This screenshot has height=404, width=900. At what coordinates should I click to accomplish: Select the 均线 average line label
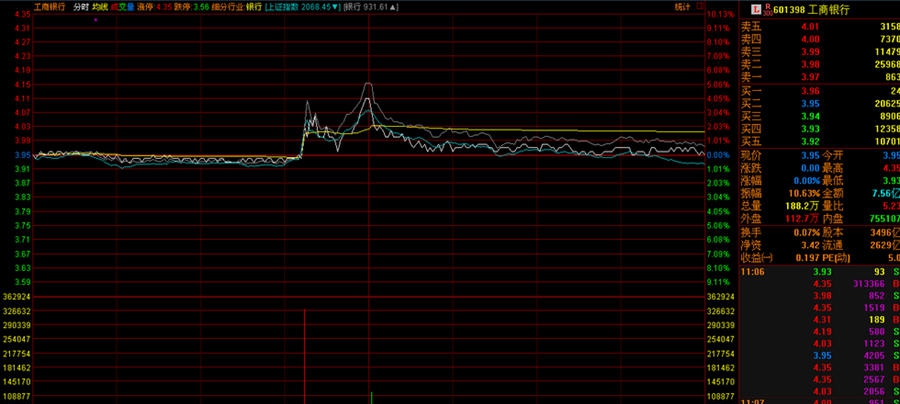click(x=100, y=7)
